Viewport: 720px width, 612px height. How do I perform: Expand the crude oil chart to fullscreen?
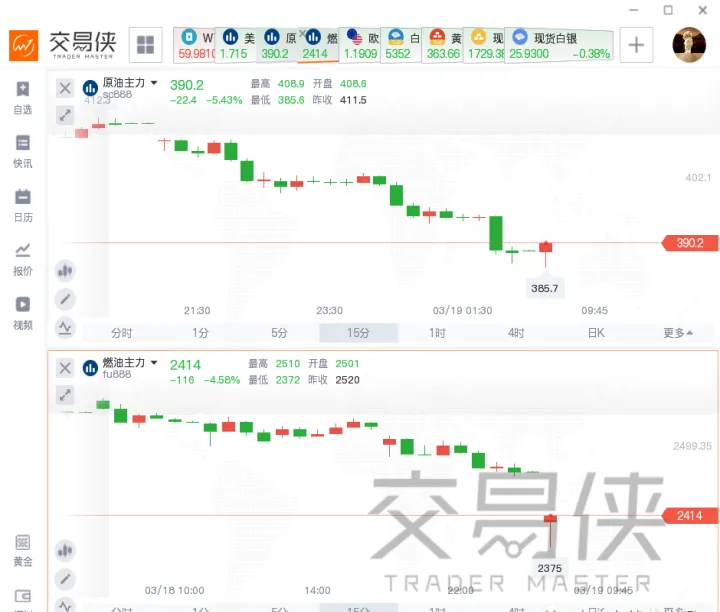click(x=65, y=115)
